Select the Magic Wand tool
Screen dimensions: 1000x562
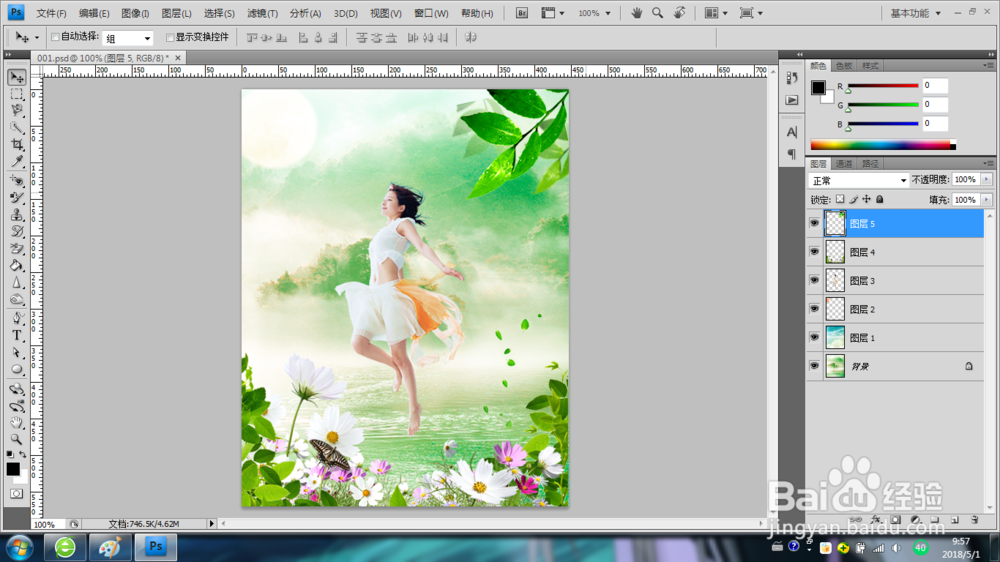[x=17, y=128]
